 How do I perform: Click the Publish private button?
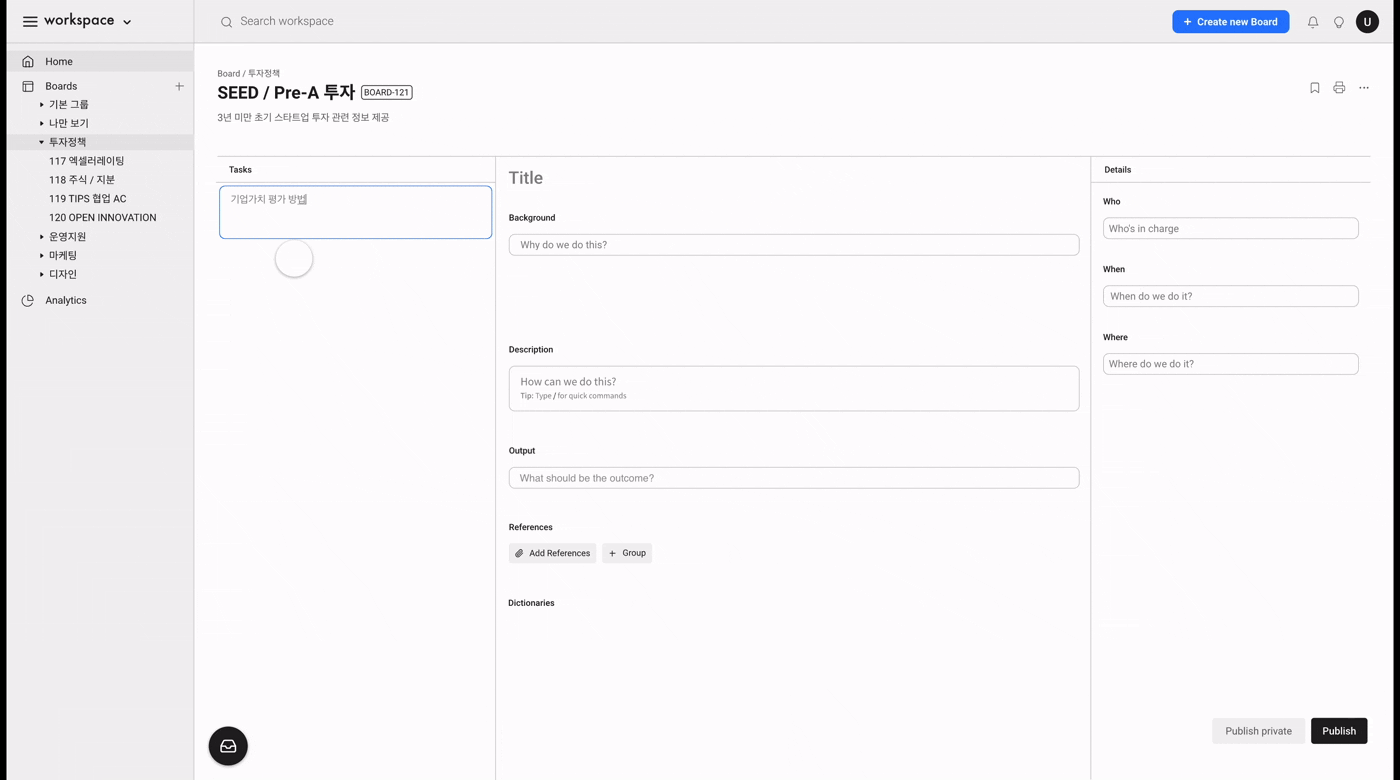click(x=1258, y=731)
